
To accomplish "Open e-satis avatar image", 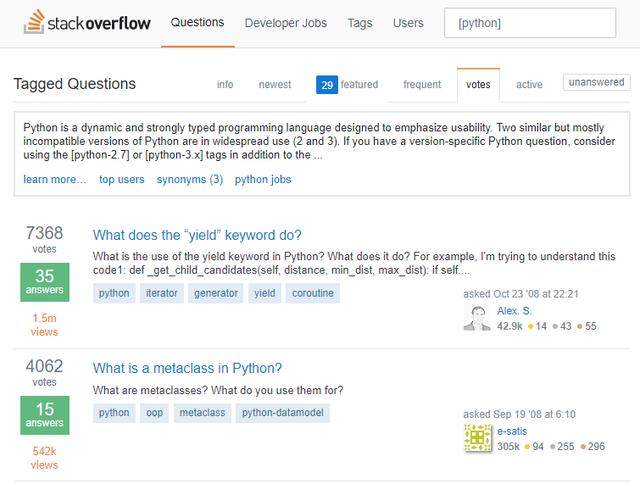I will point(477,438).
